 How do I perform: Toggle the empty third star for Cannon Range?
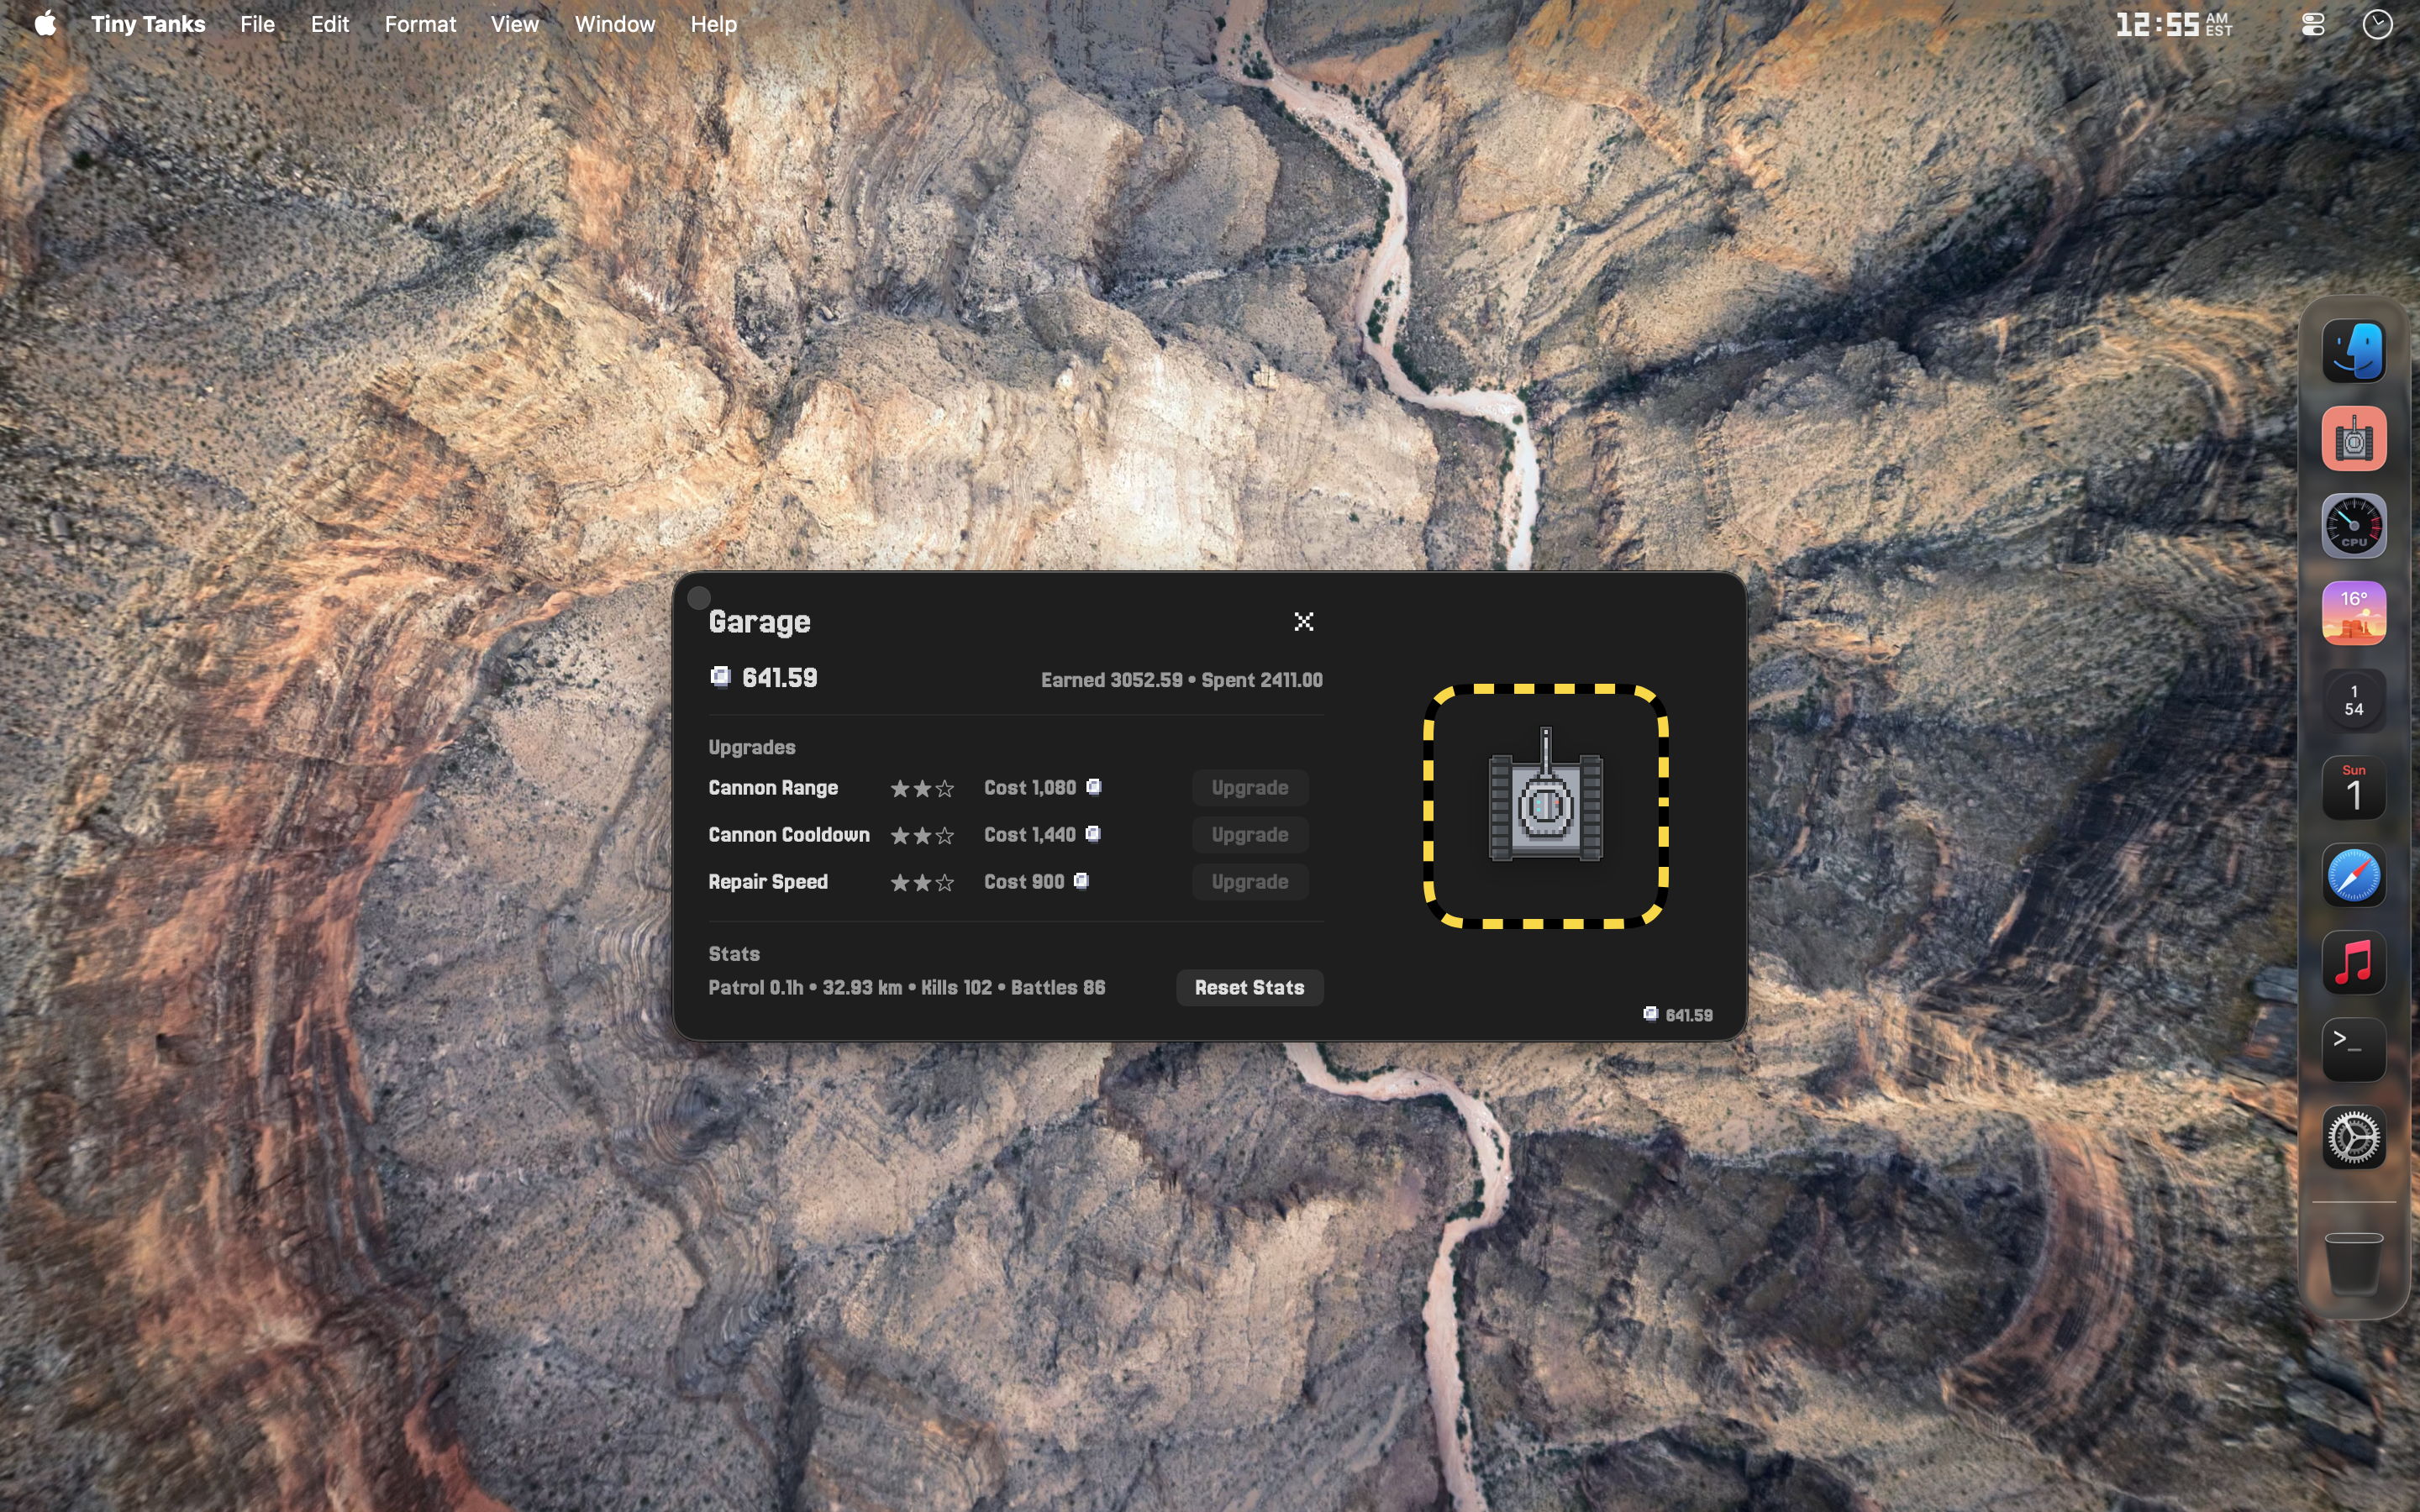pos(945,788)
